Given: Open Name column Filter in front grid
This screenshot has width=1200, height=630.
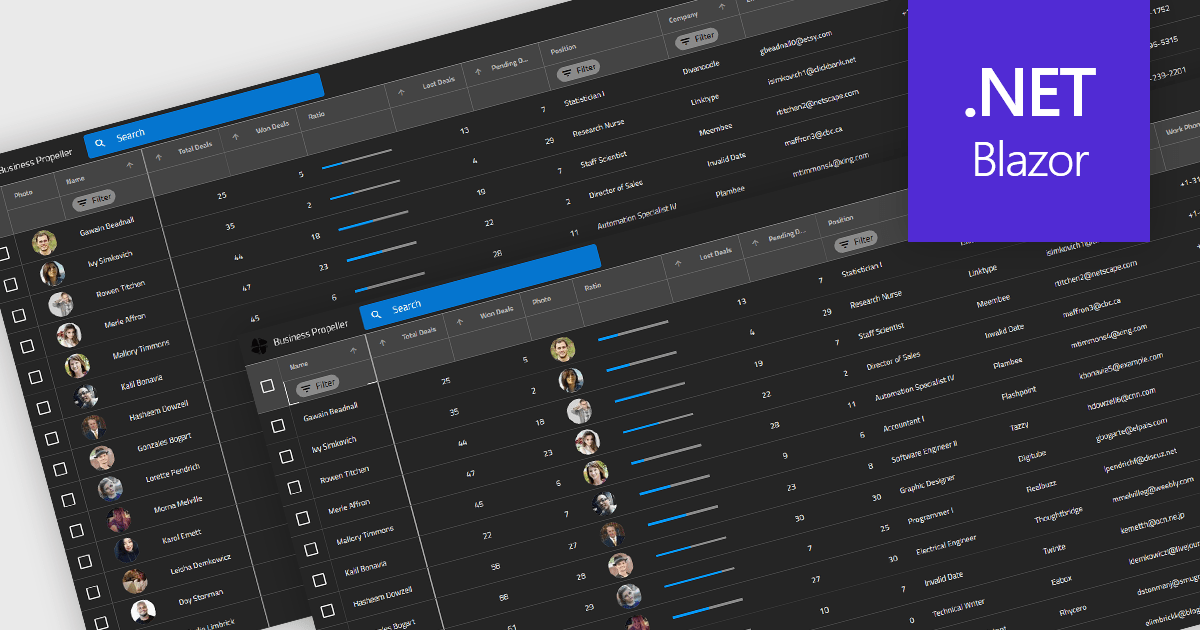Looking at the screenshot, I should (x=319, y=384).
